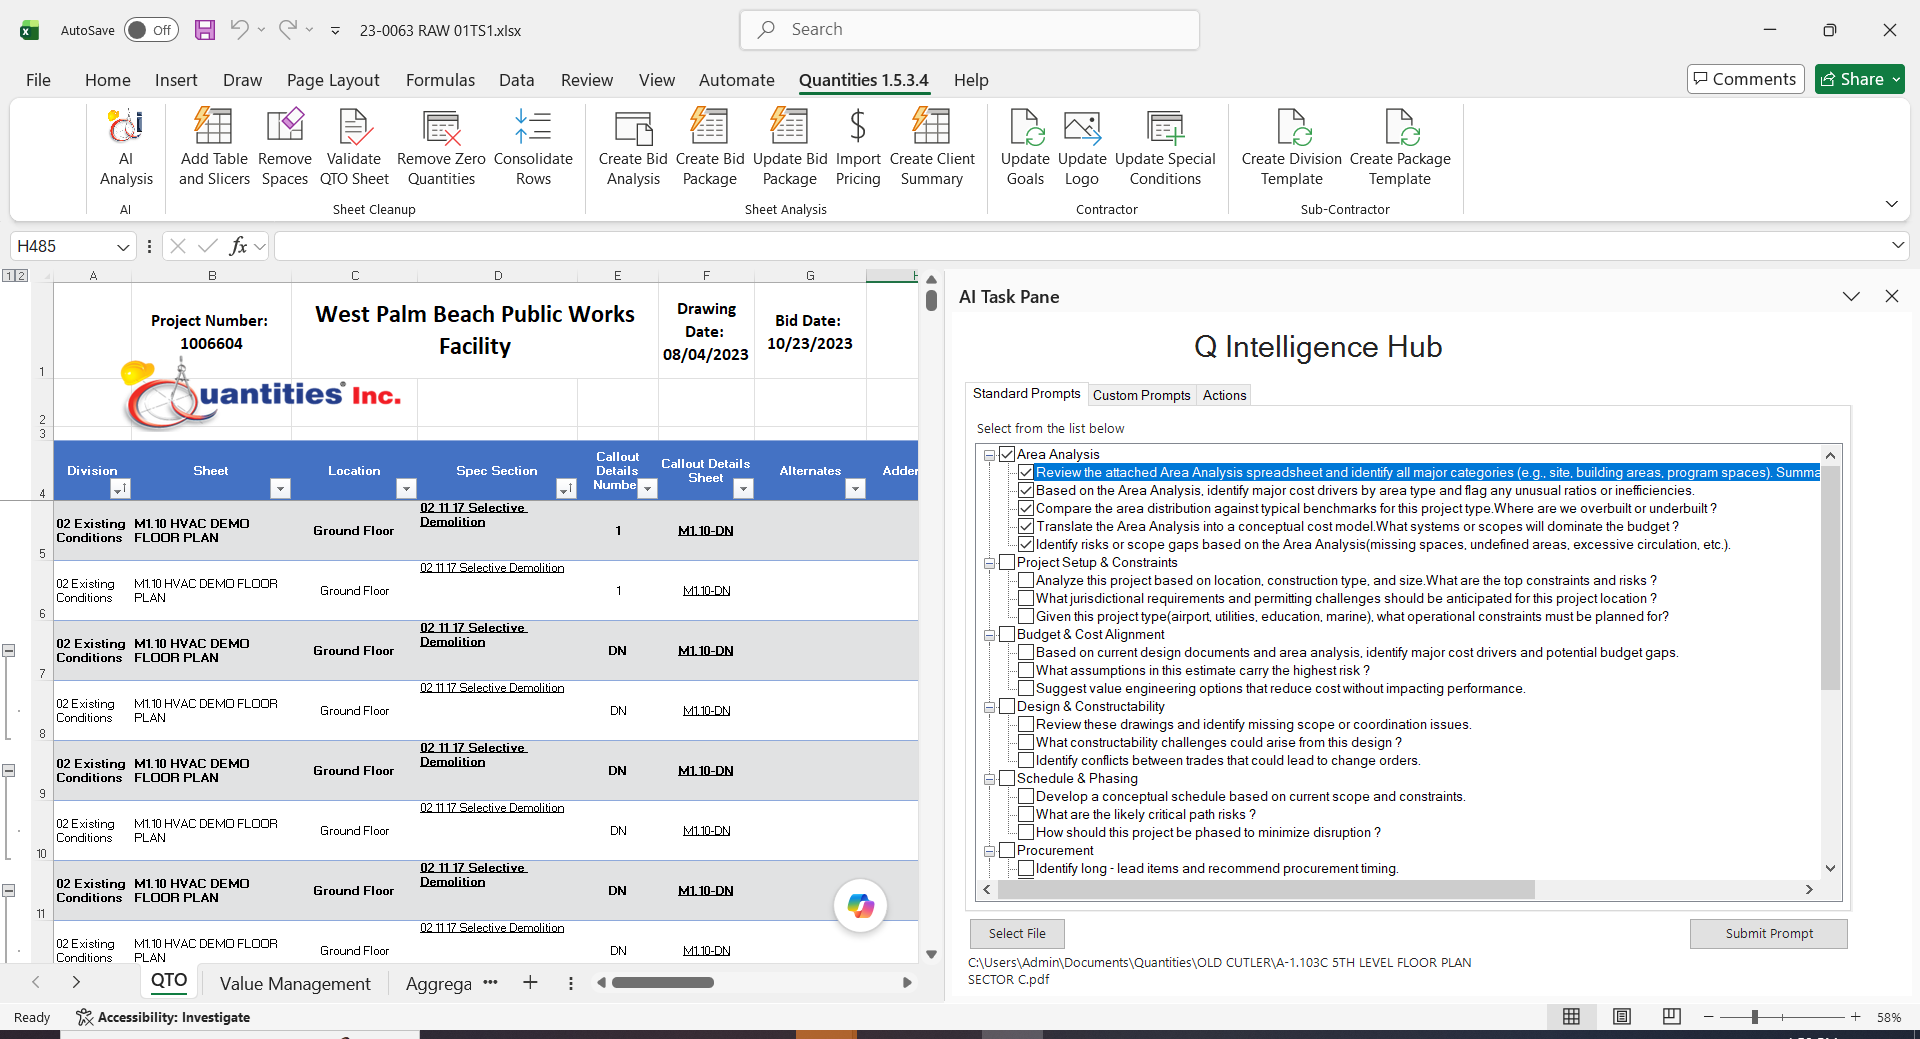Screen dimensions: 1920x1039
Task: Switch to Custom Prompts tab
Action: point(1141,395)
